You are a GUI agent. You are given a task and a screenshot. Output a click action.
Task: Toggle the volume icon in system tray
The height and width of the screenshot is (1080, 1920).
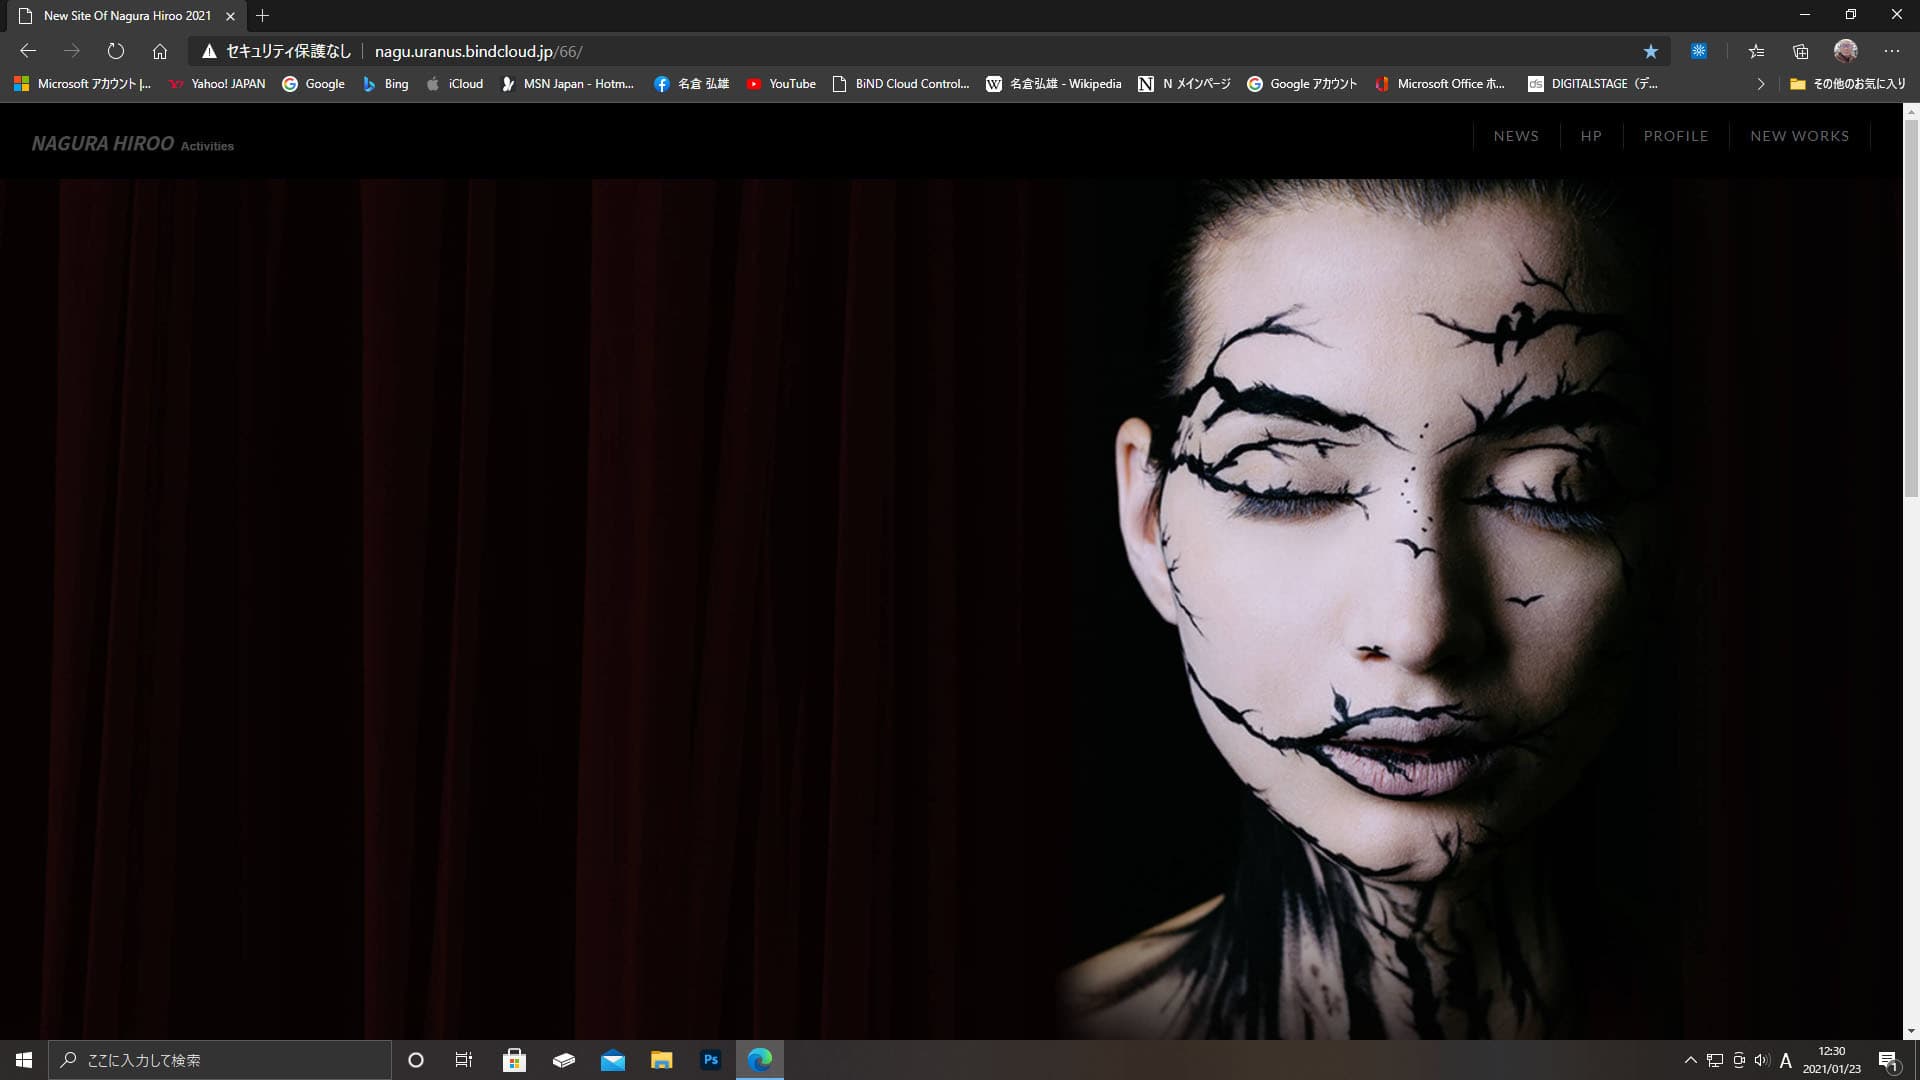[x=1761, y=1060]
